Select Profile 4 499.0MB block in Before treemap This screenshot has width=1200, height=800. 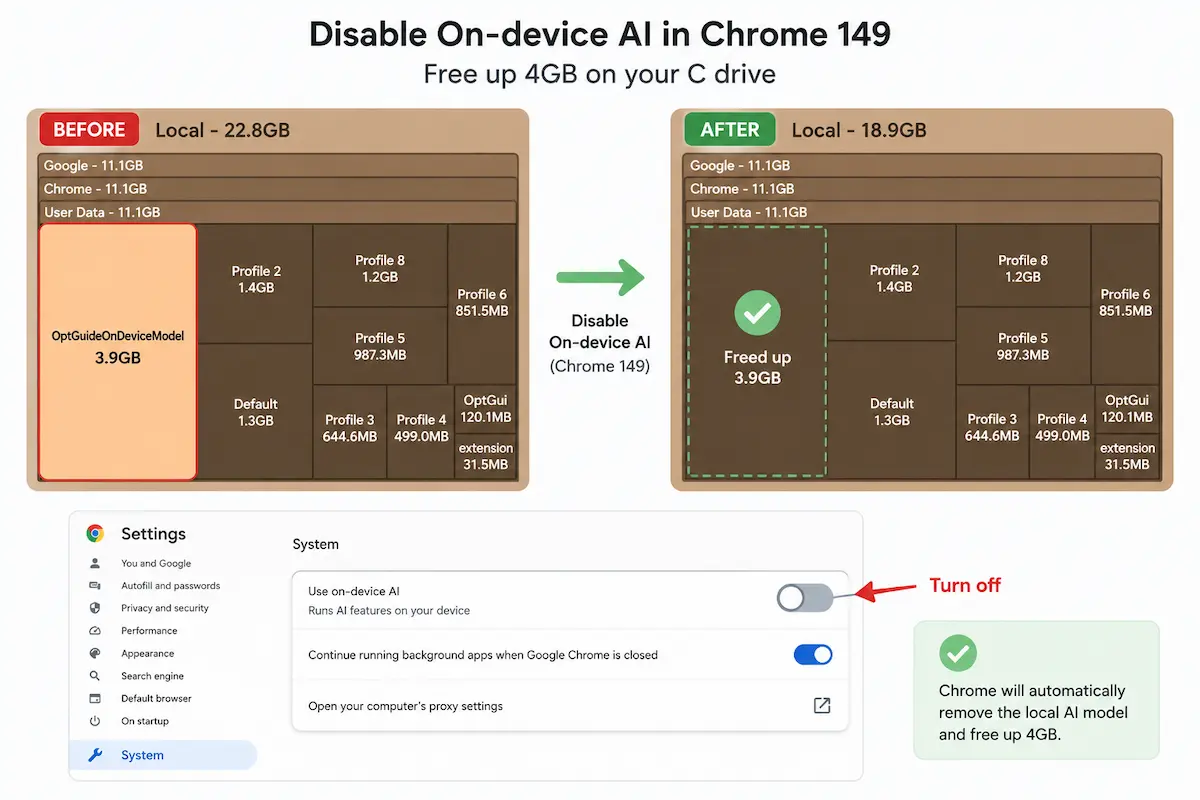(421, 432)
